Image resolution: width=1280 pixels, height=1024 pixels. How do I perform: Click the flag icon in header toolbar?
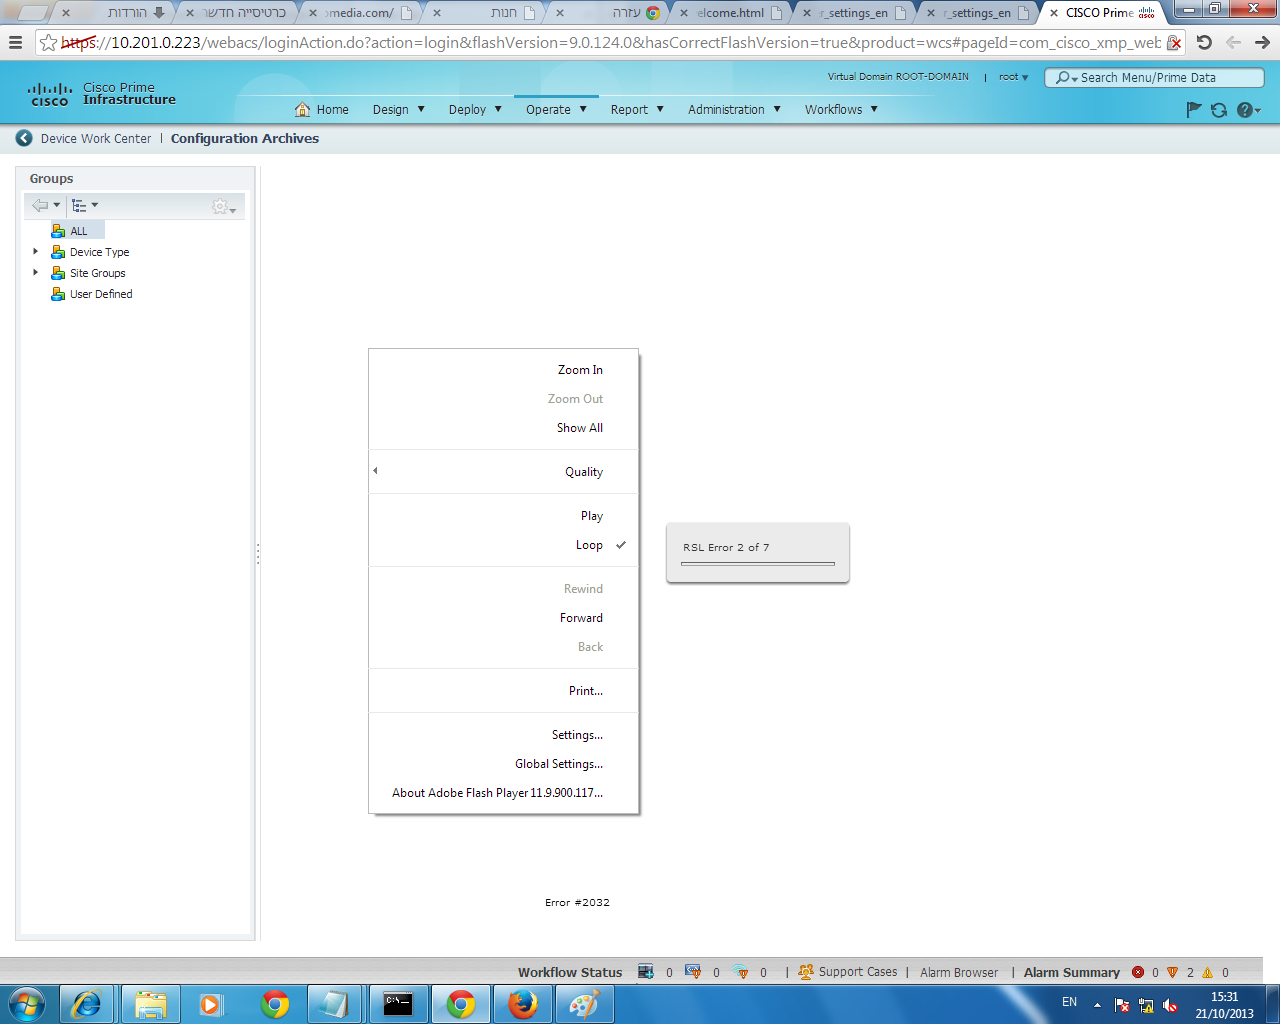pos(1193,110)
